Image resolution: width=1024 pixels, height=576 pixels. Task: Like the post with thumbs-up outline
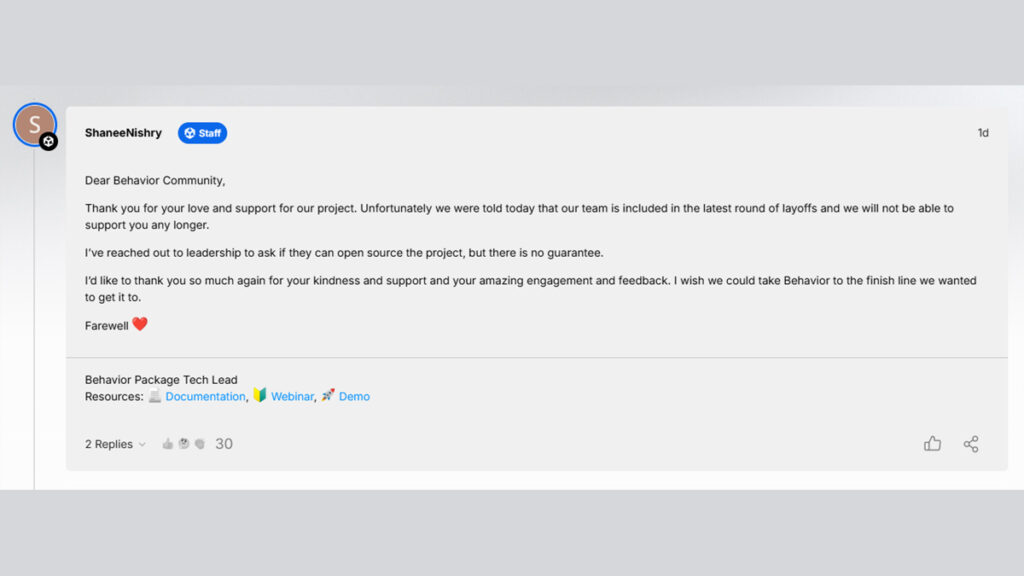(x=932, y=444)
